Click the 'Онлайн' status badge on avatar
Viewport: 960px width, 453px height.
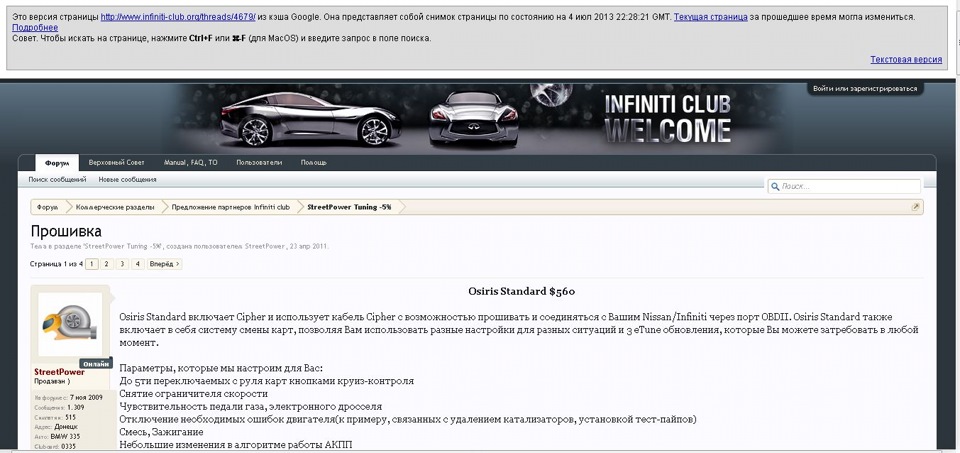[96, 364]
